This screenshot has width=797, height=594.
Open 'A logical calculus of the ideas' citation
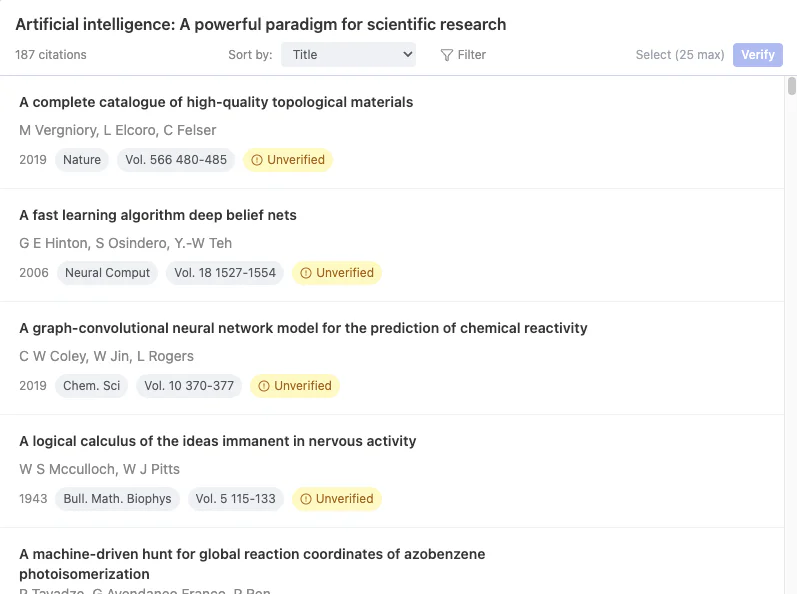(218, 441)
